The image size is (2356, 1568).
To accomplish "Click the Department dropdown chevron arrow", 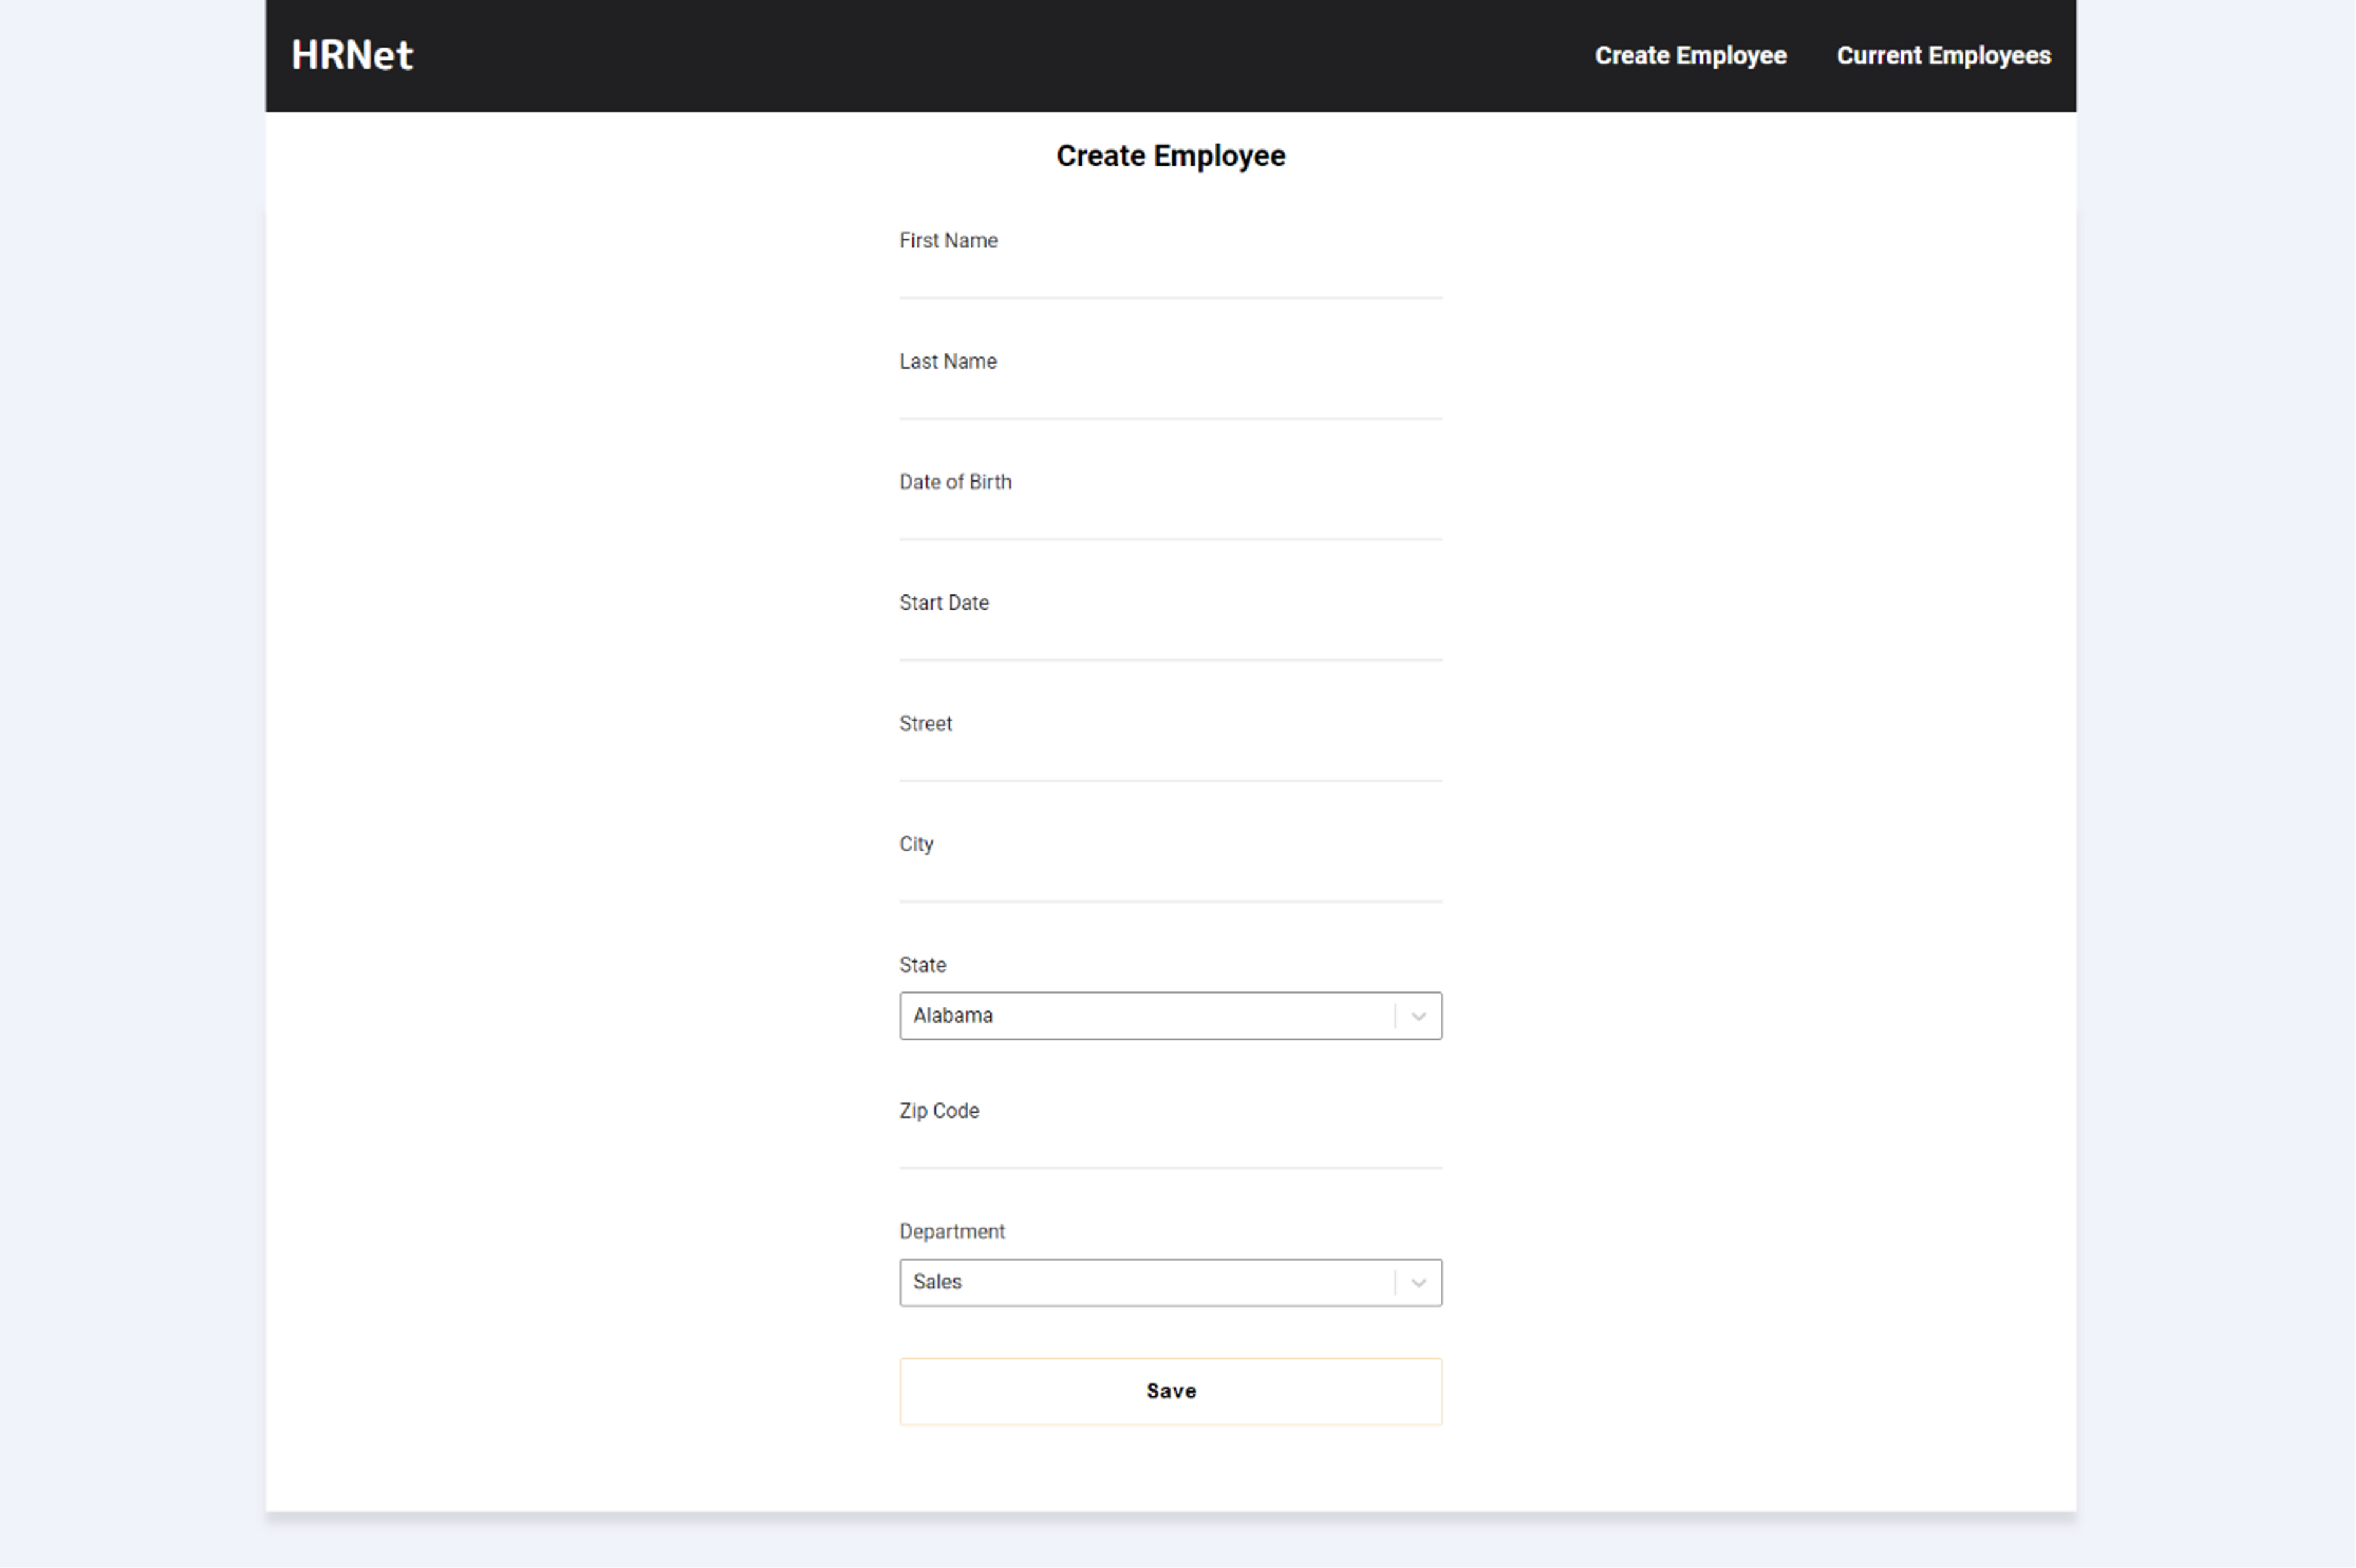I will point(1418,1283).
